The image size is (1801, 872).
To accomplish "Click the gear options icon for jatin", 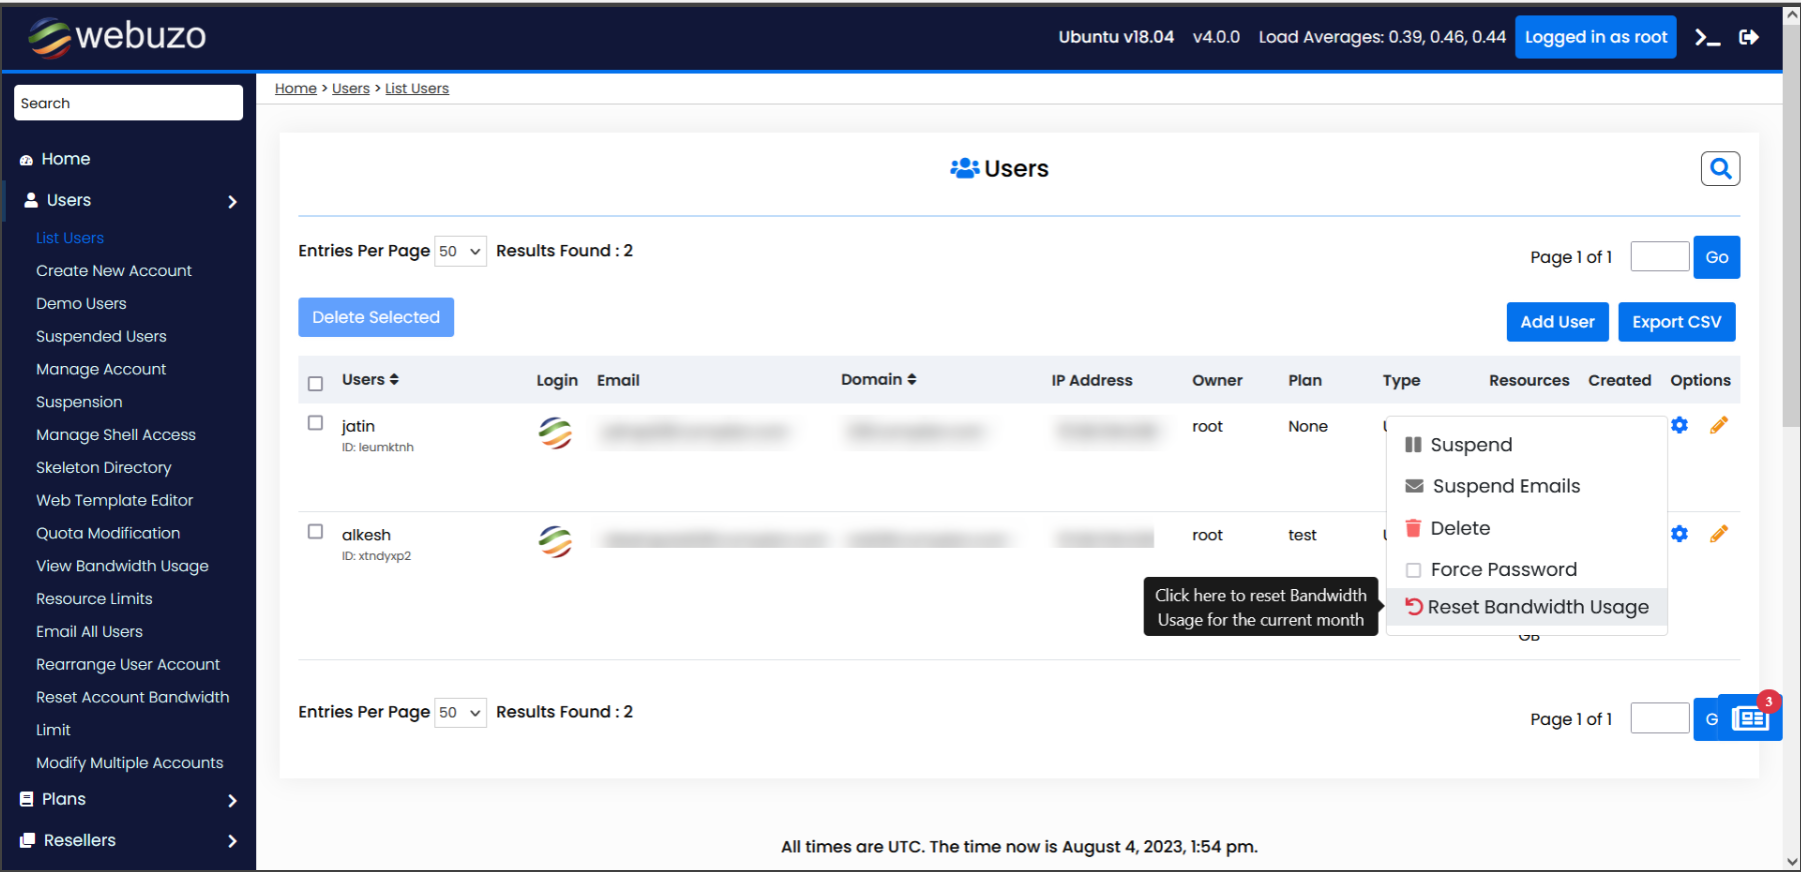I will coord(1679,425).
